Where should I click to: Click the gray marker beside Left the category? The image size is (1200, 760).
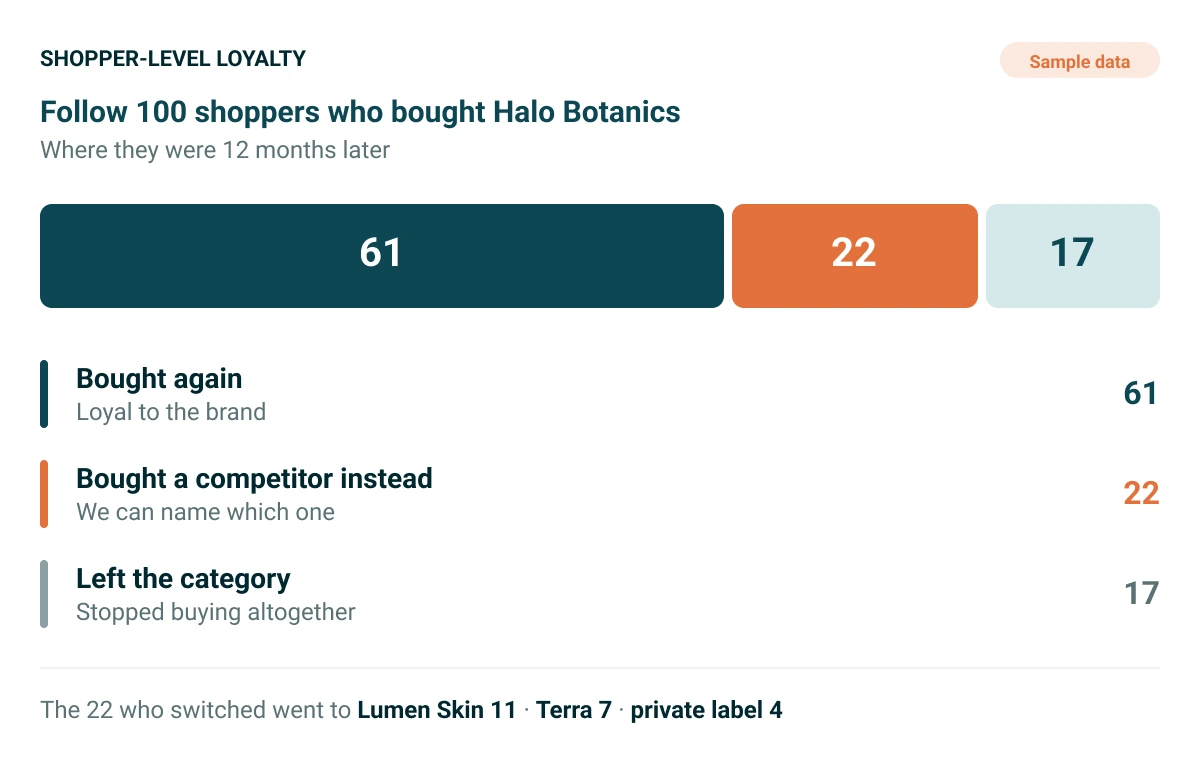click(x=44, y=594)
